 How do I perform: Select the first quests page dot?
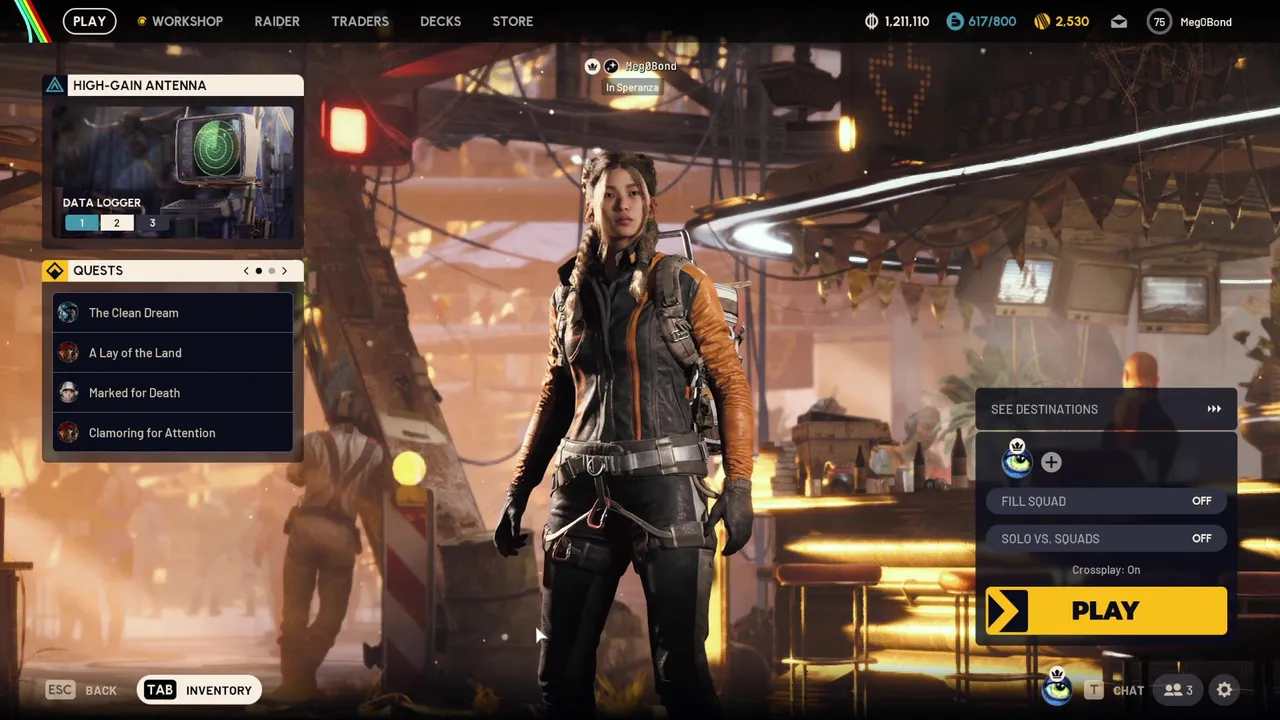tap(259, 271)
